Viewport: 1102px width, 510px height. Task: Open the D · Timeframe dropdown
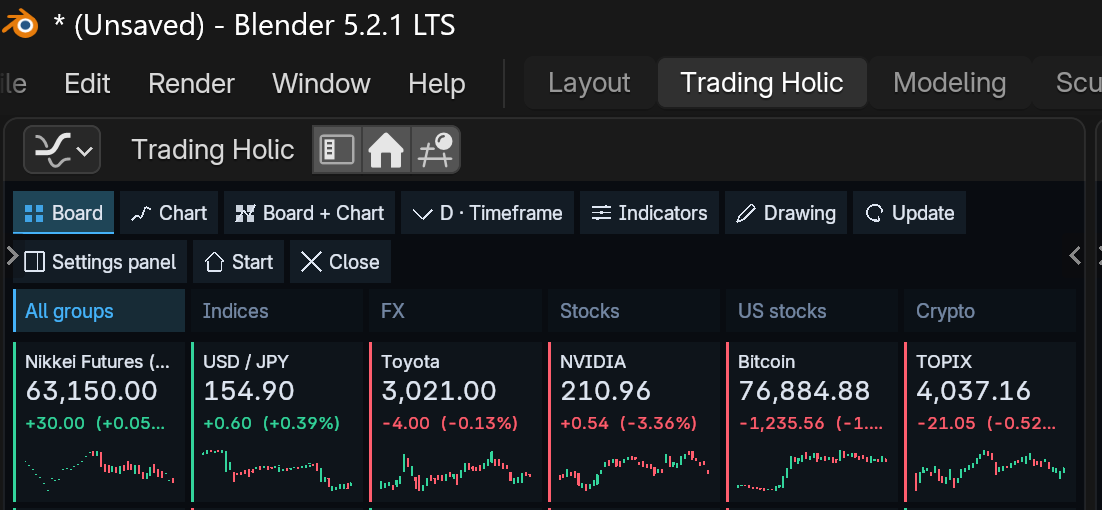coord(488,213)
